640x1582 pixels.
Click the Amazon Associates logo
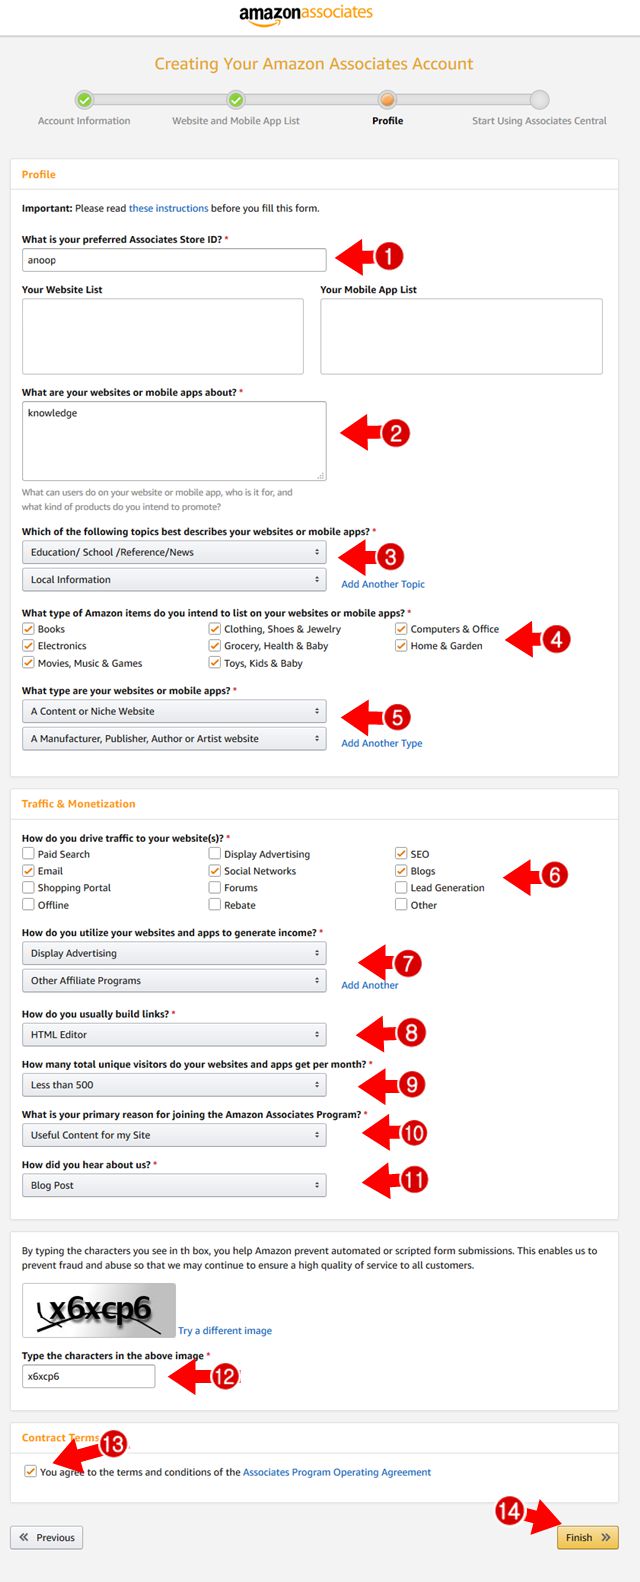(319, 15)
